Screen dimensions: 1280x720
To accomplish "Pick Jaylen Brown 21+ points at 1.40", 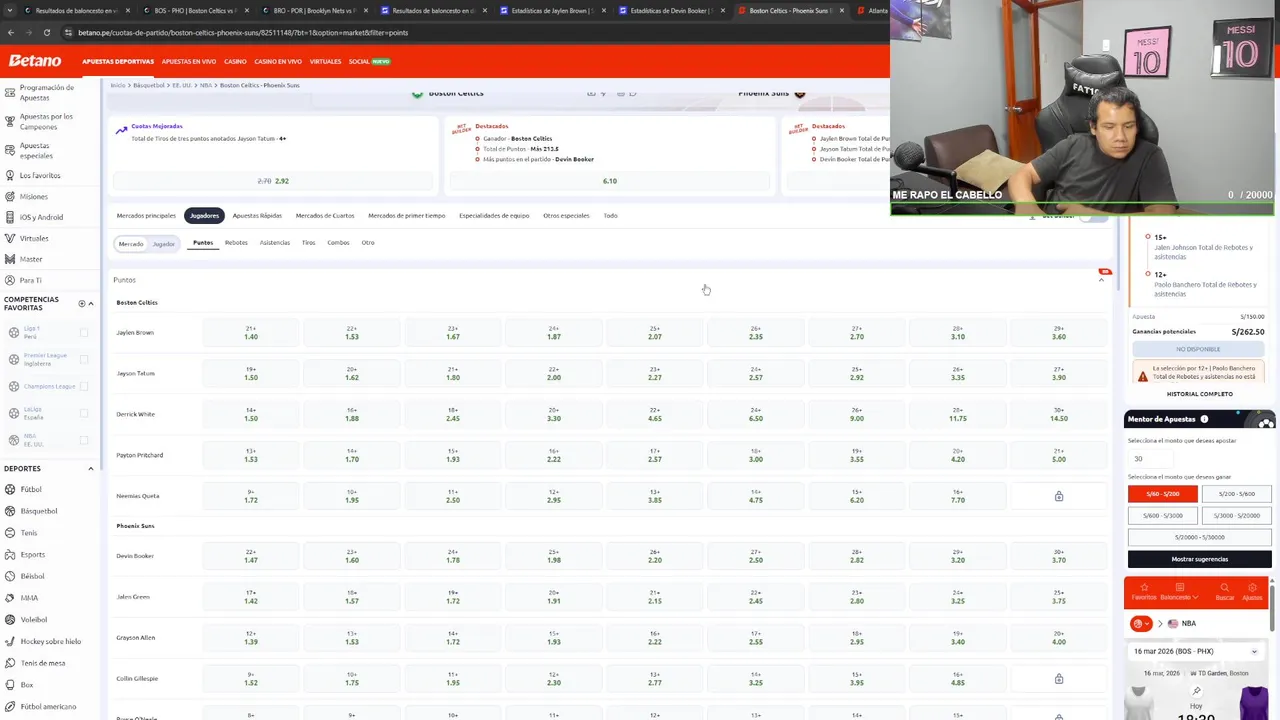I will tap(251, 332).
